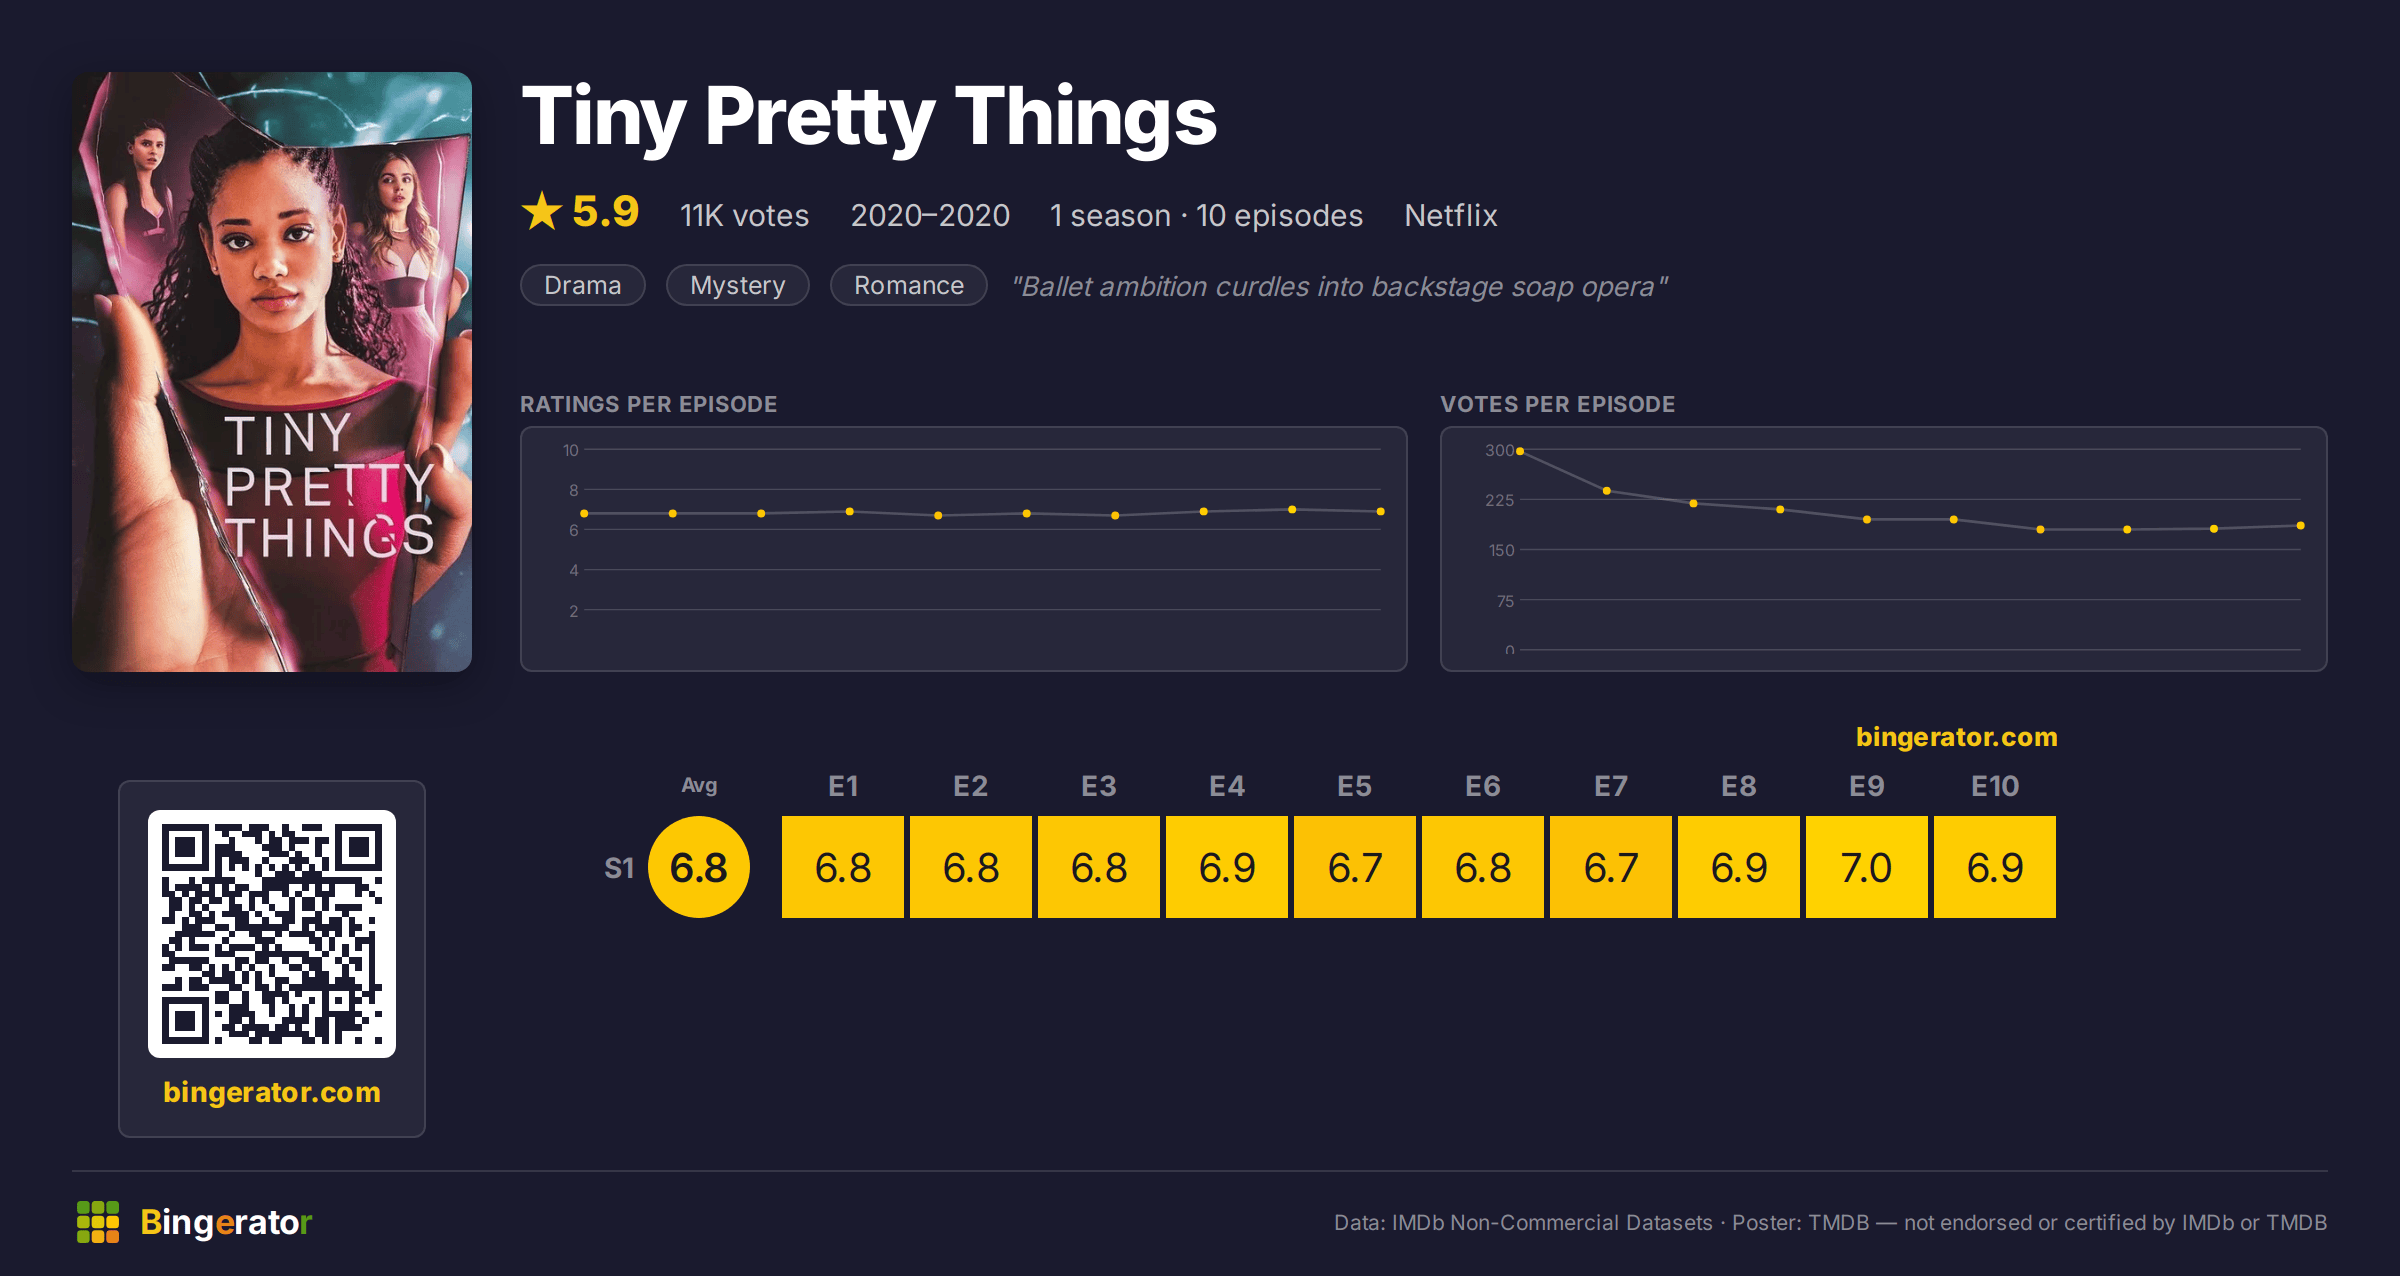2400x1276 pixels.
Task: Click the QR code image
Action: 272,934
